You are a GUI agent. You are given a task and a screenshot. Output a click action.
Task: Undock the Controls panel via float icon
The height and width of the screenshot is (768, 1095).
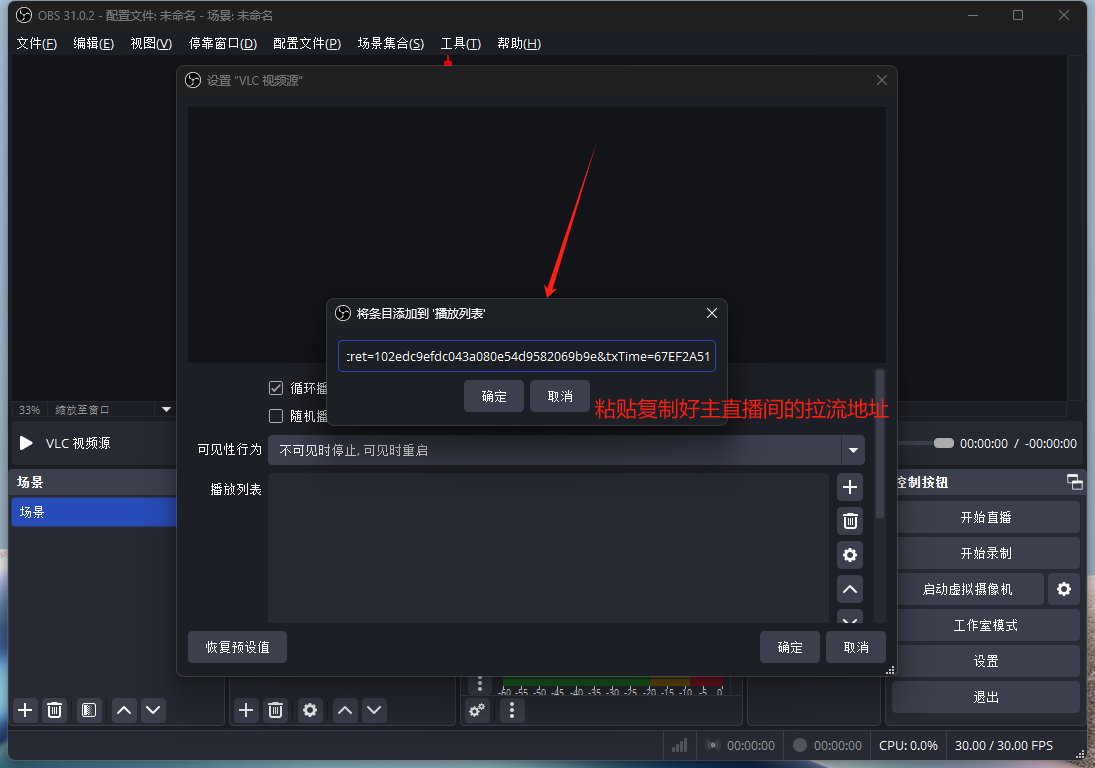(x=1075, y=482)
